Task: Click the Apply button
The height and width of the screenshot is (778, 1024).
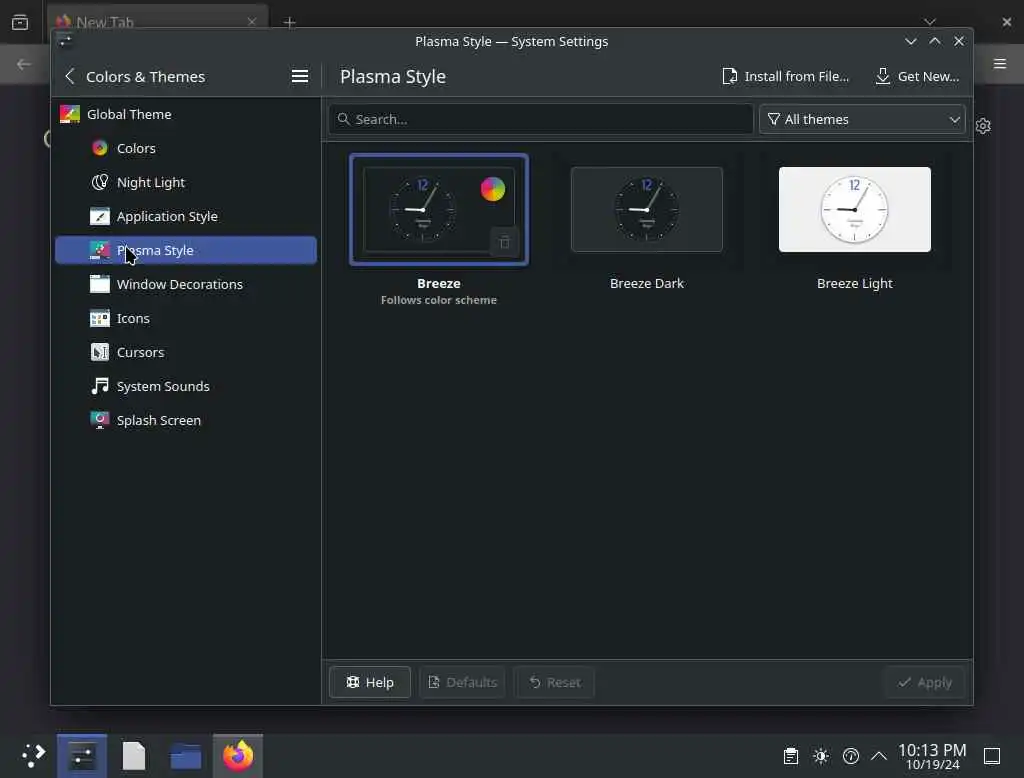Action: 925,682
